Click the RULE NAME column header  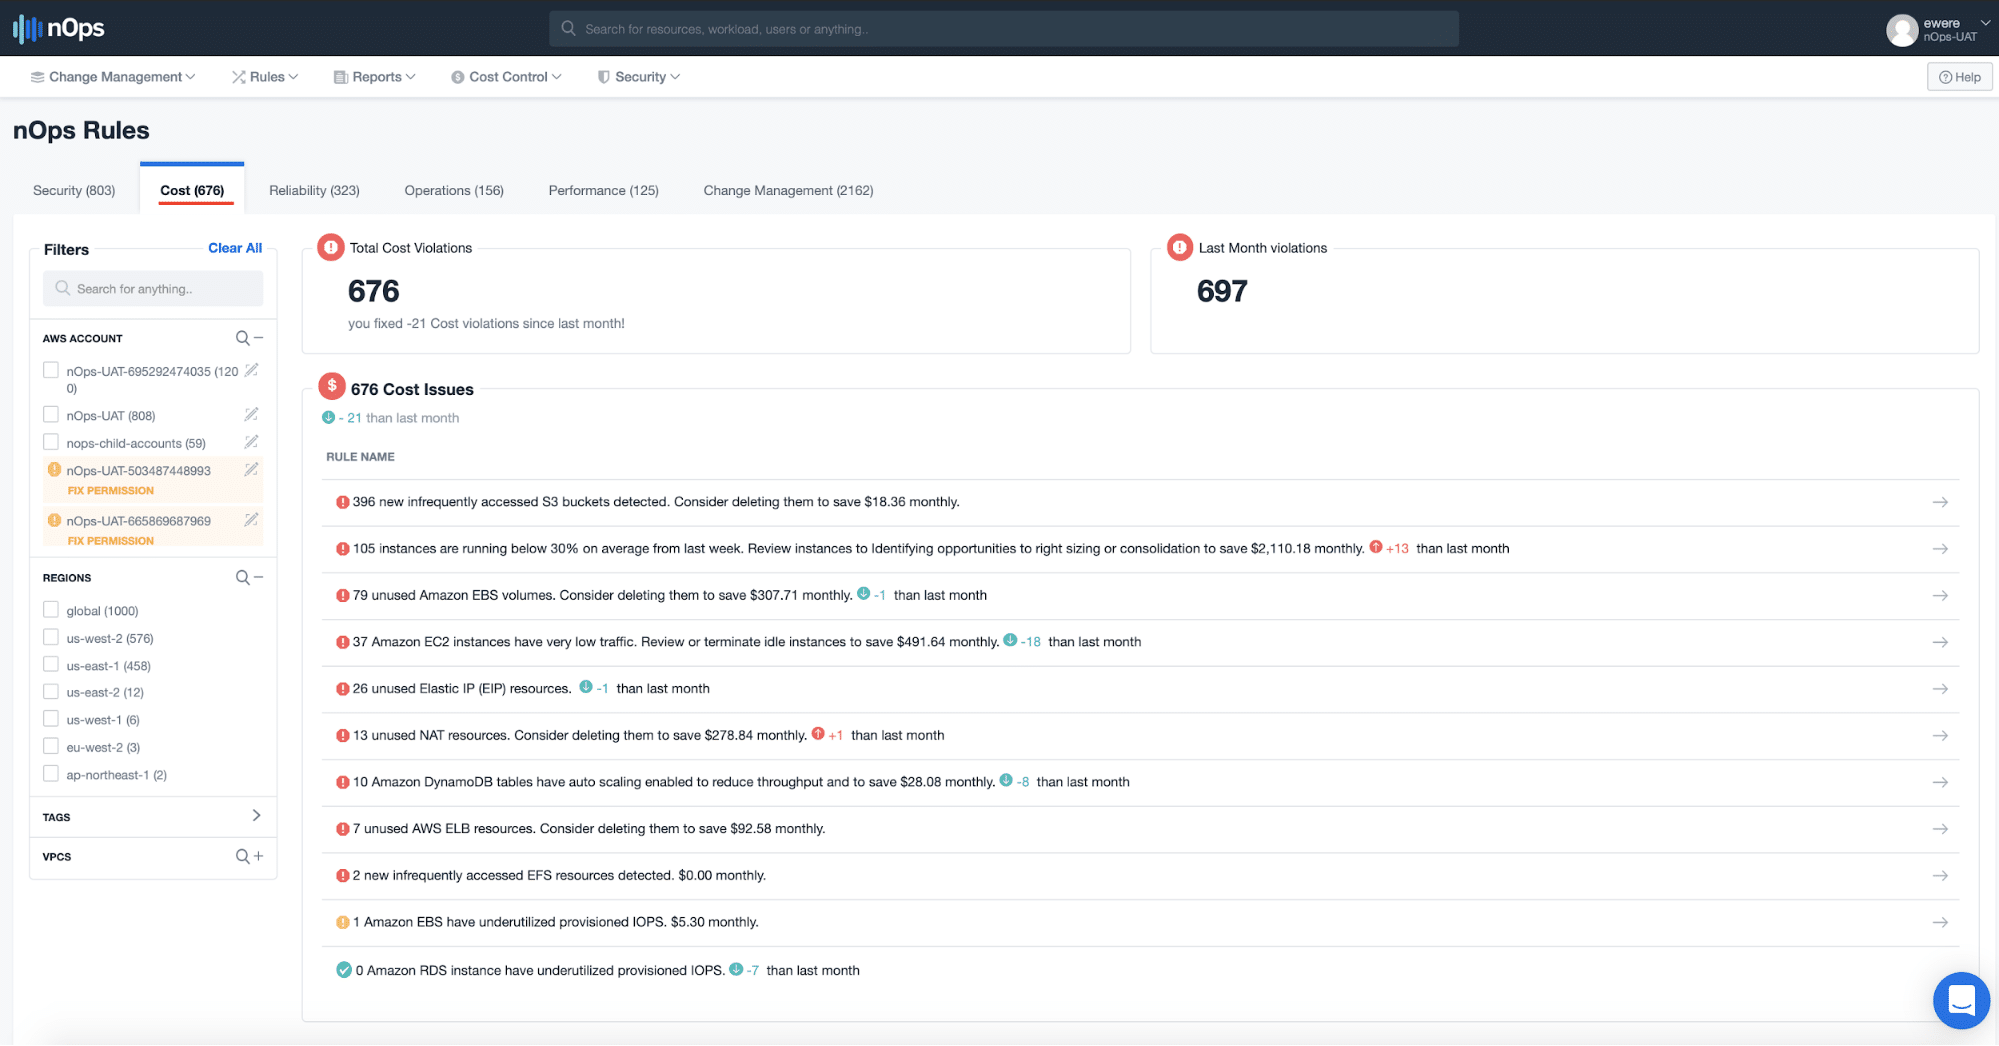(x=360, y=457)
